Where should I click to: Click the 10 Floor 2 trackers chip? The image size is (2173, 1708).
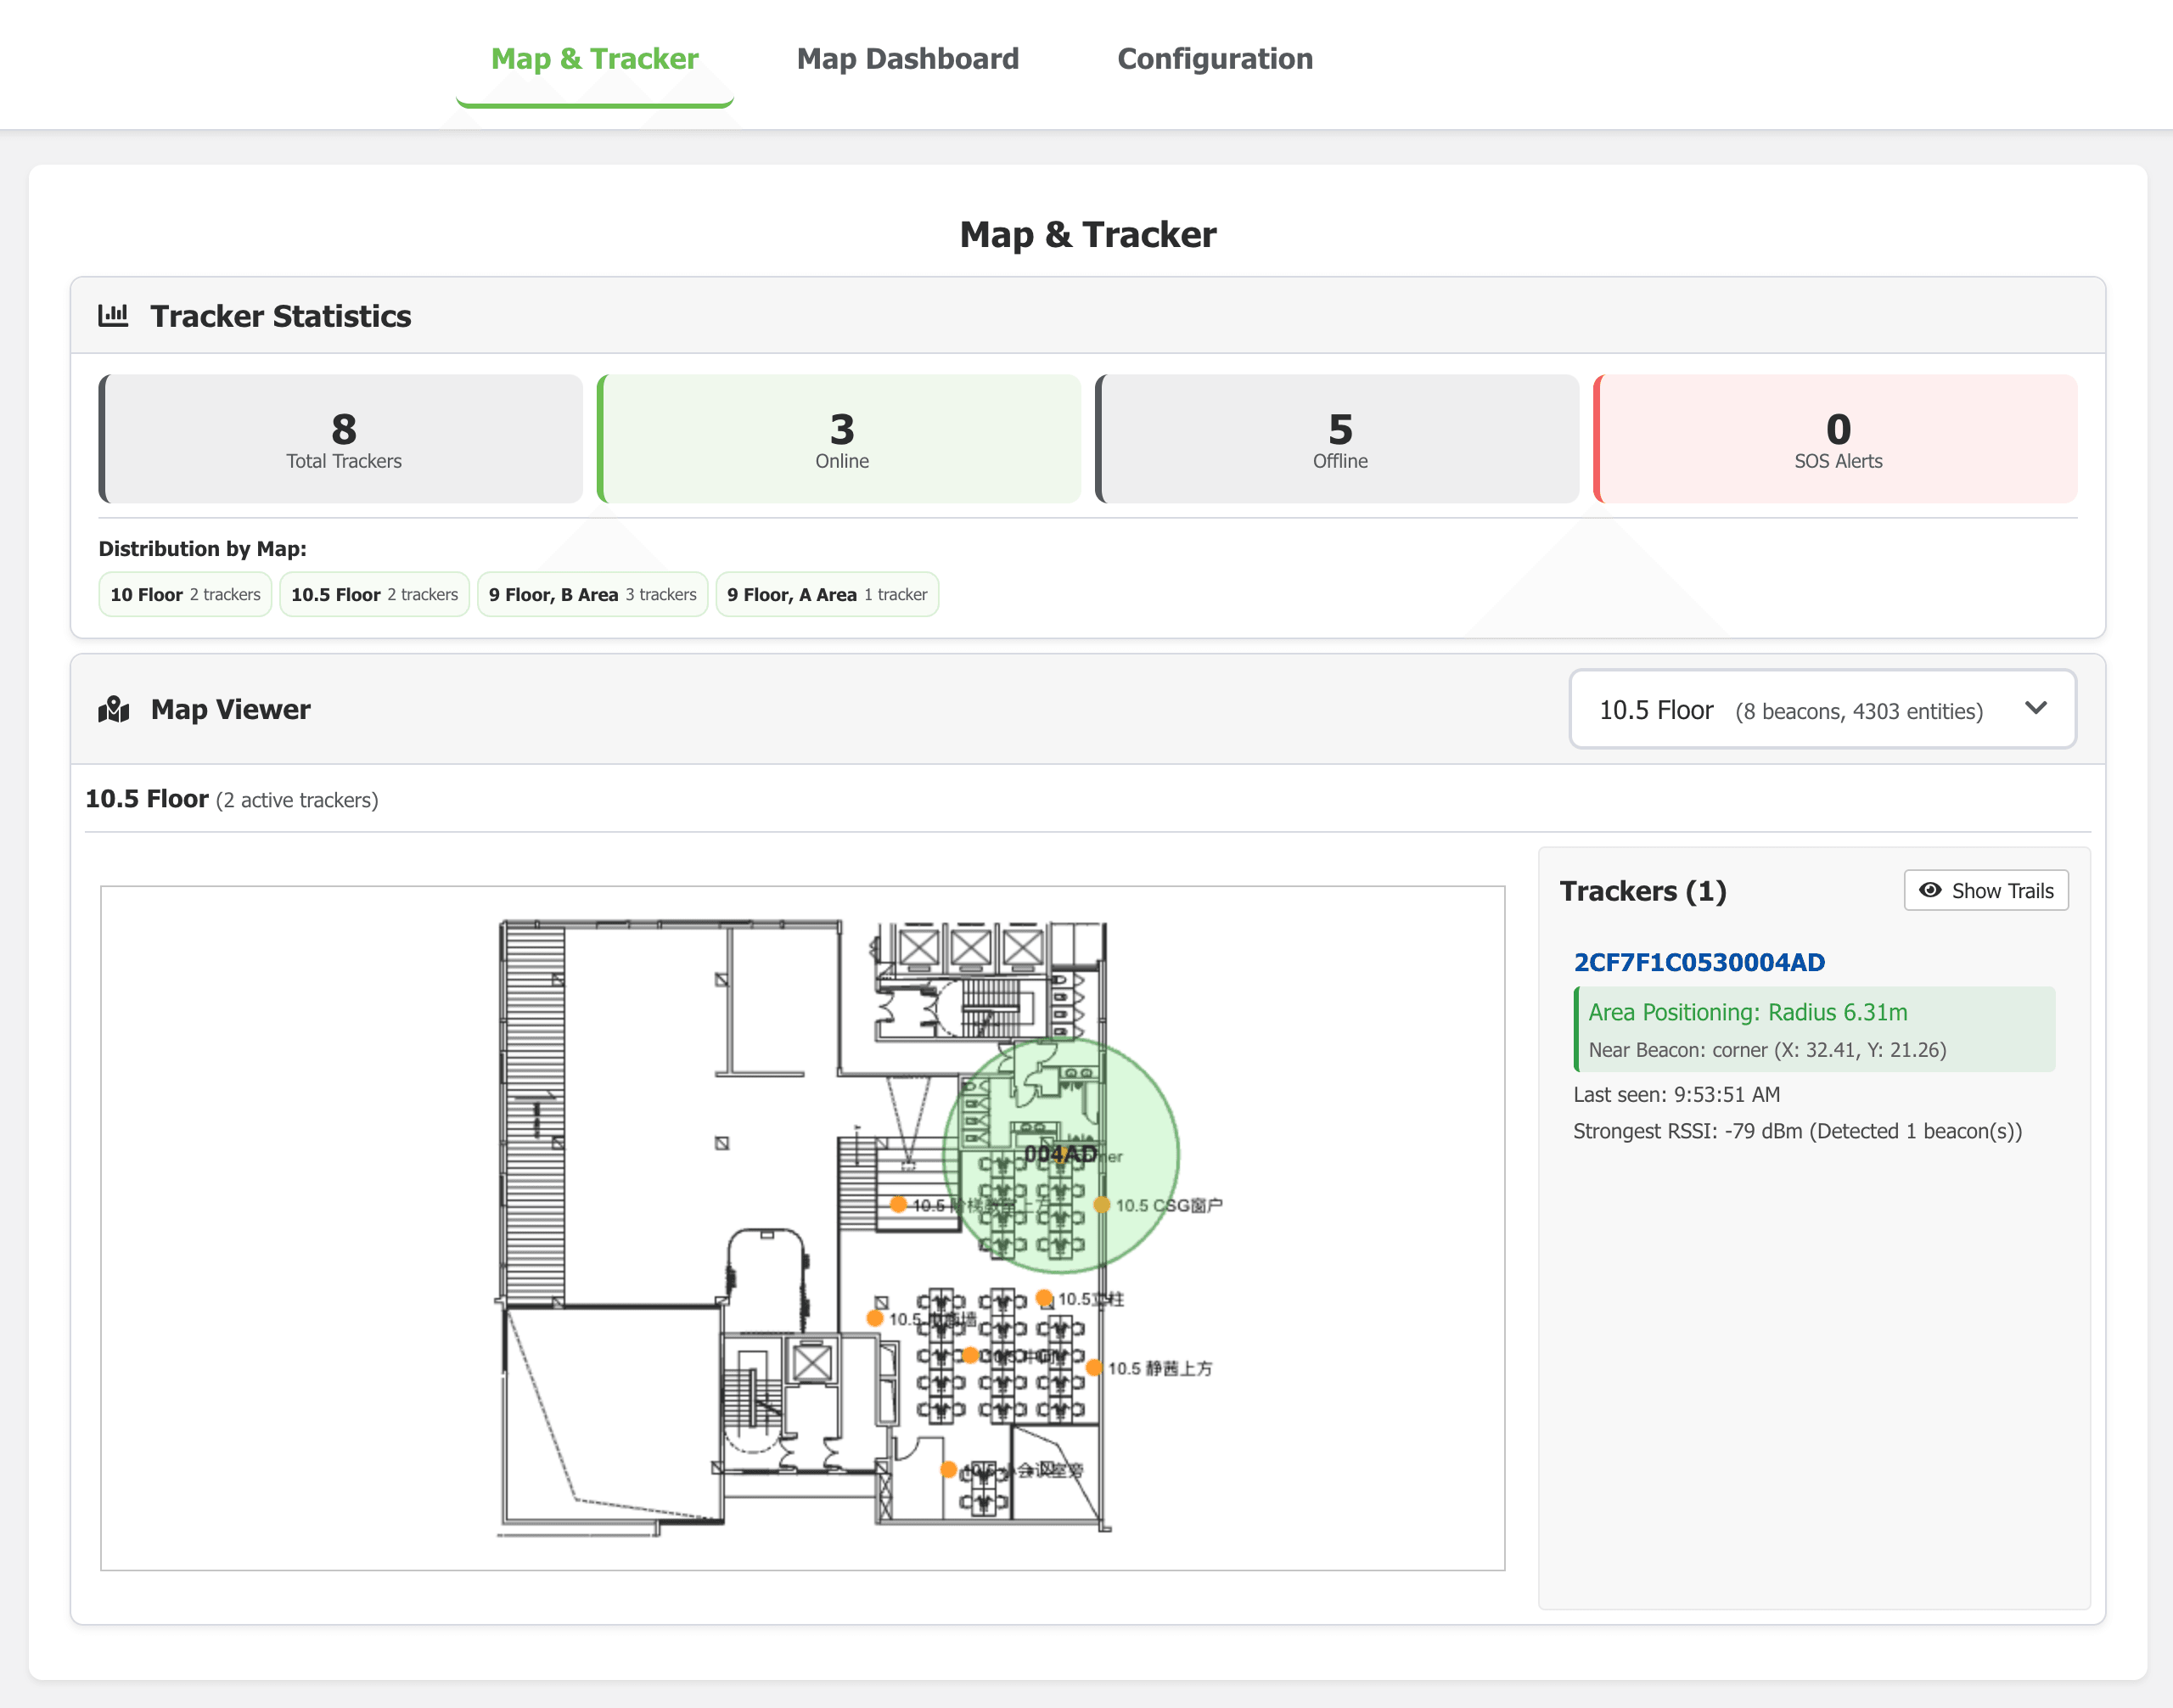click(185, 594)
